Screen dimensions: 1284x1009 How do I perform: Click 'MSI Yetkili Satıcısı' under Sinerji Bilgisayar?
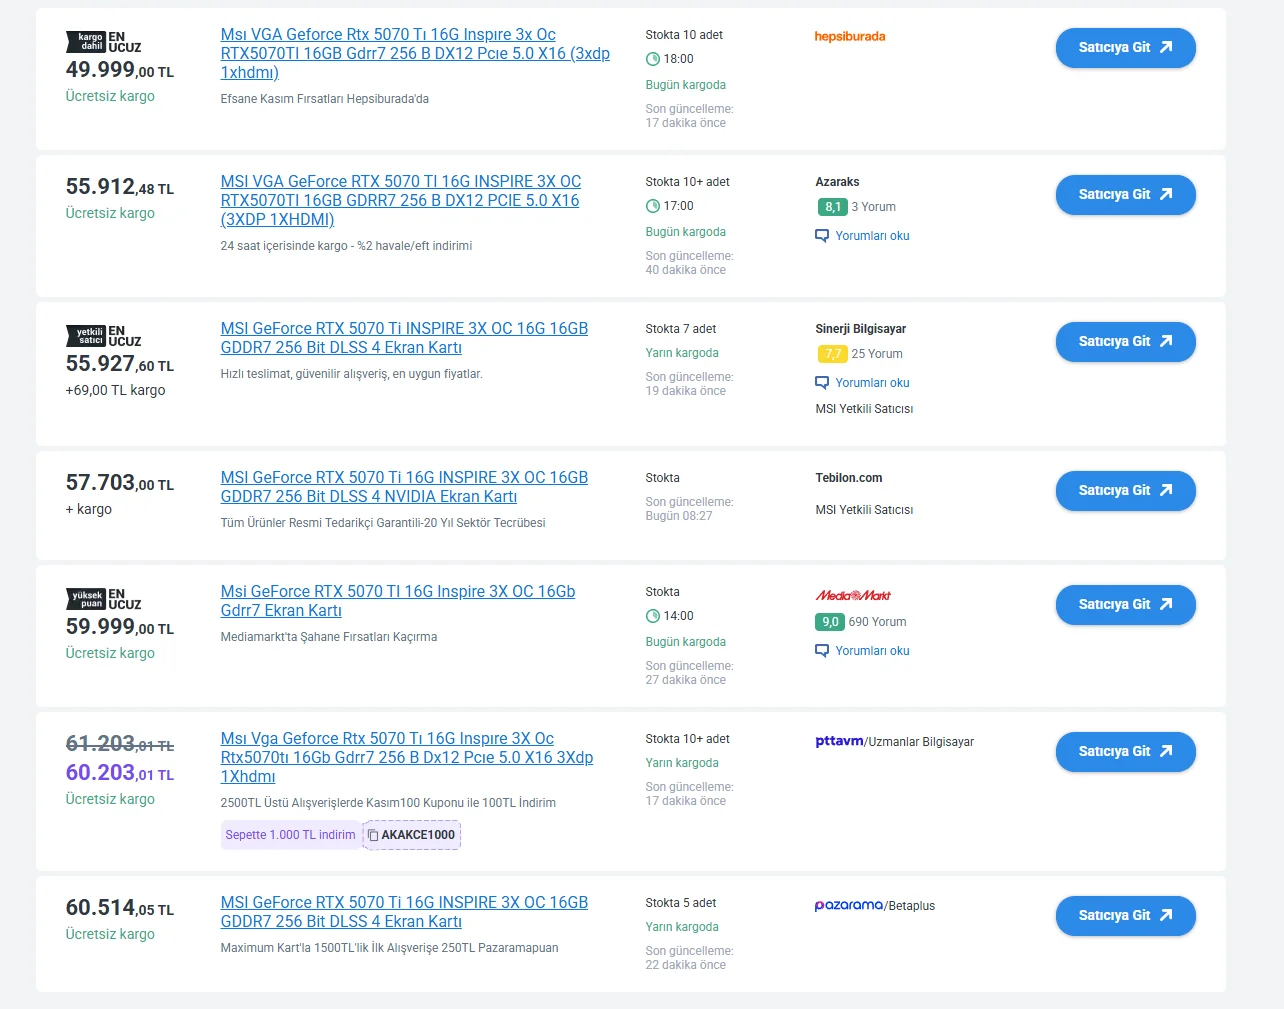point(864,409)
